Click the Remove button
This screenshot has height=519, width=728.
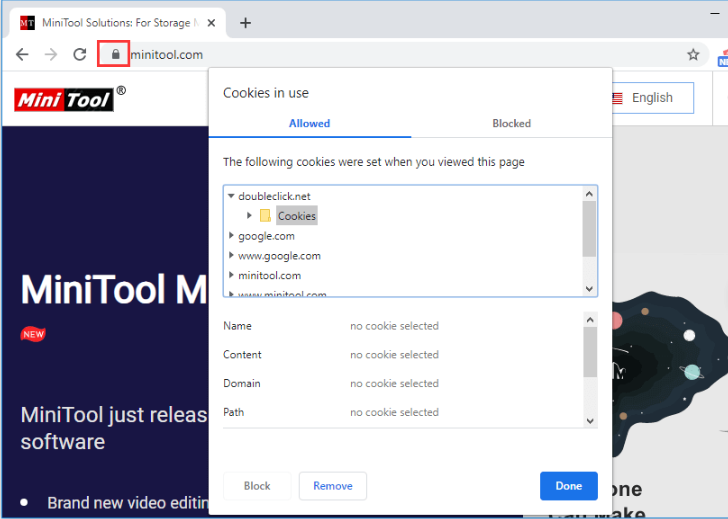point(333,486)
